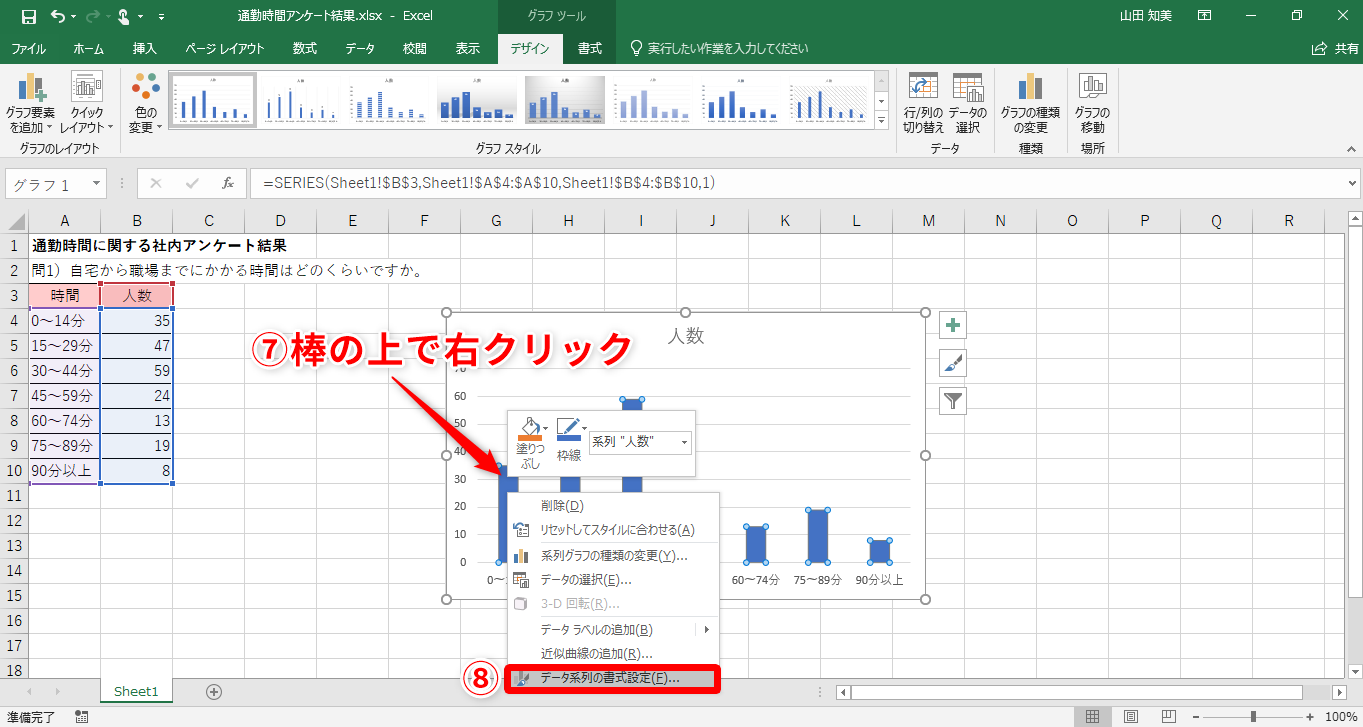This screenshot has width=1363, height=727.
Task: Open Add Chart Element (グラフ要素を追加)
Action: [30, 104]
